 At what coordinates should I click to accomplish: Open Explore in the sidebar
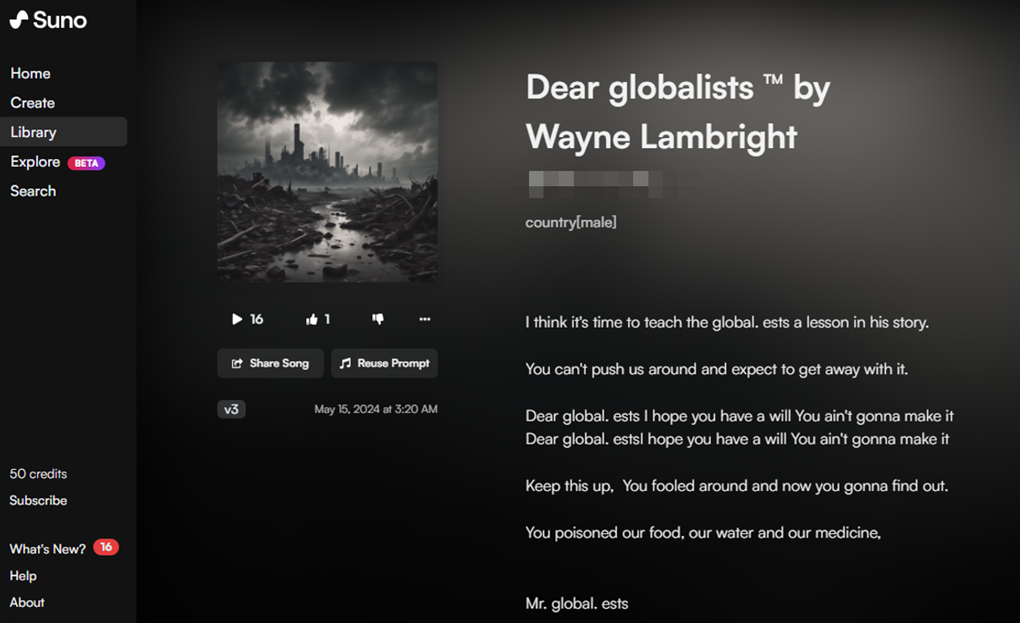35,161
